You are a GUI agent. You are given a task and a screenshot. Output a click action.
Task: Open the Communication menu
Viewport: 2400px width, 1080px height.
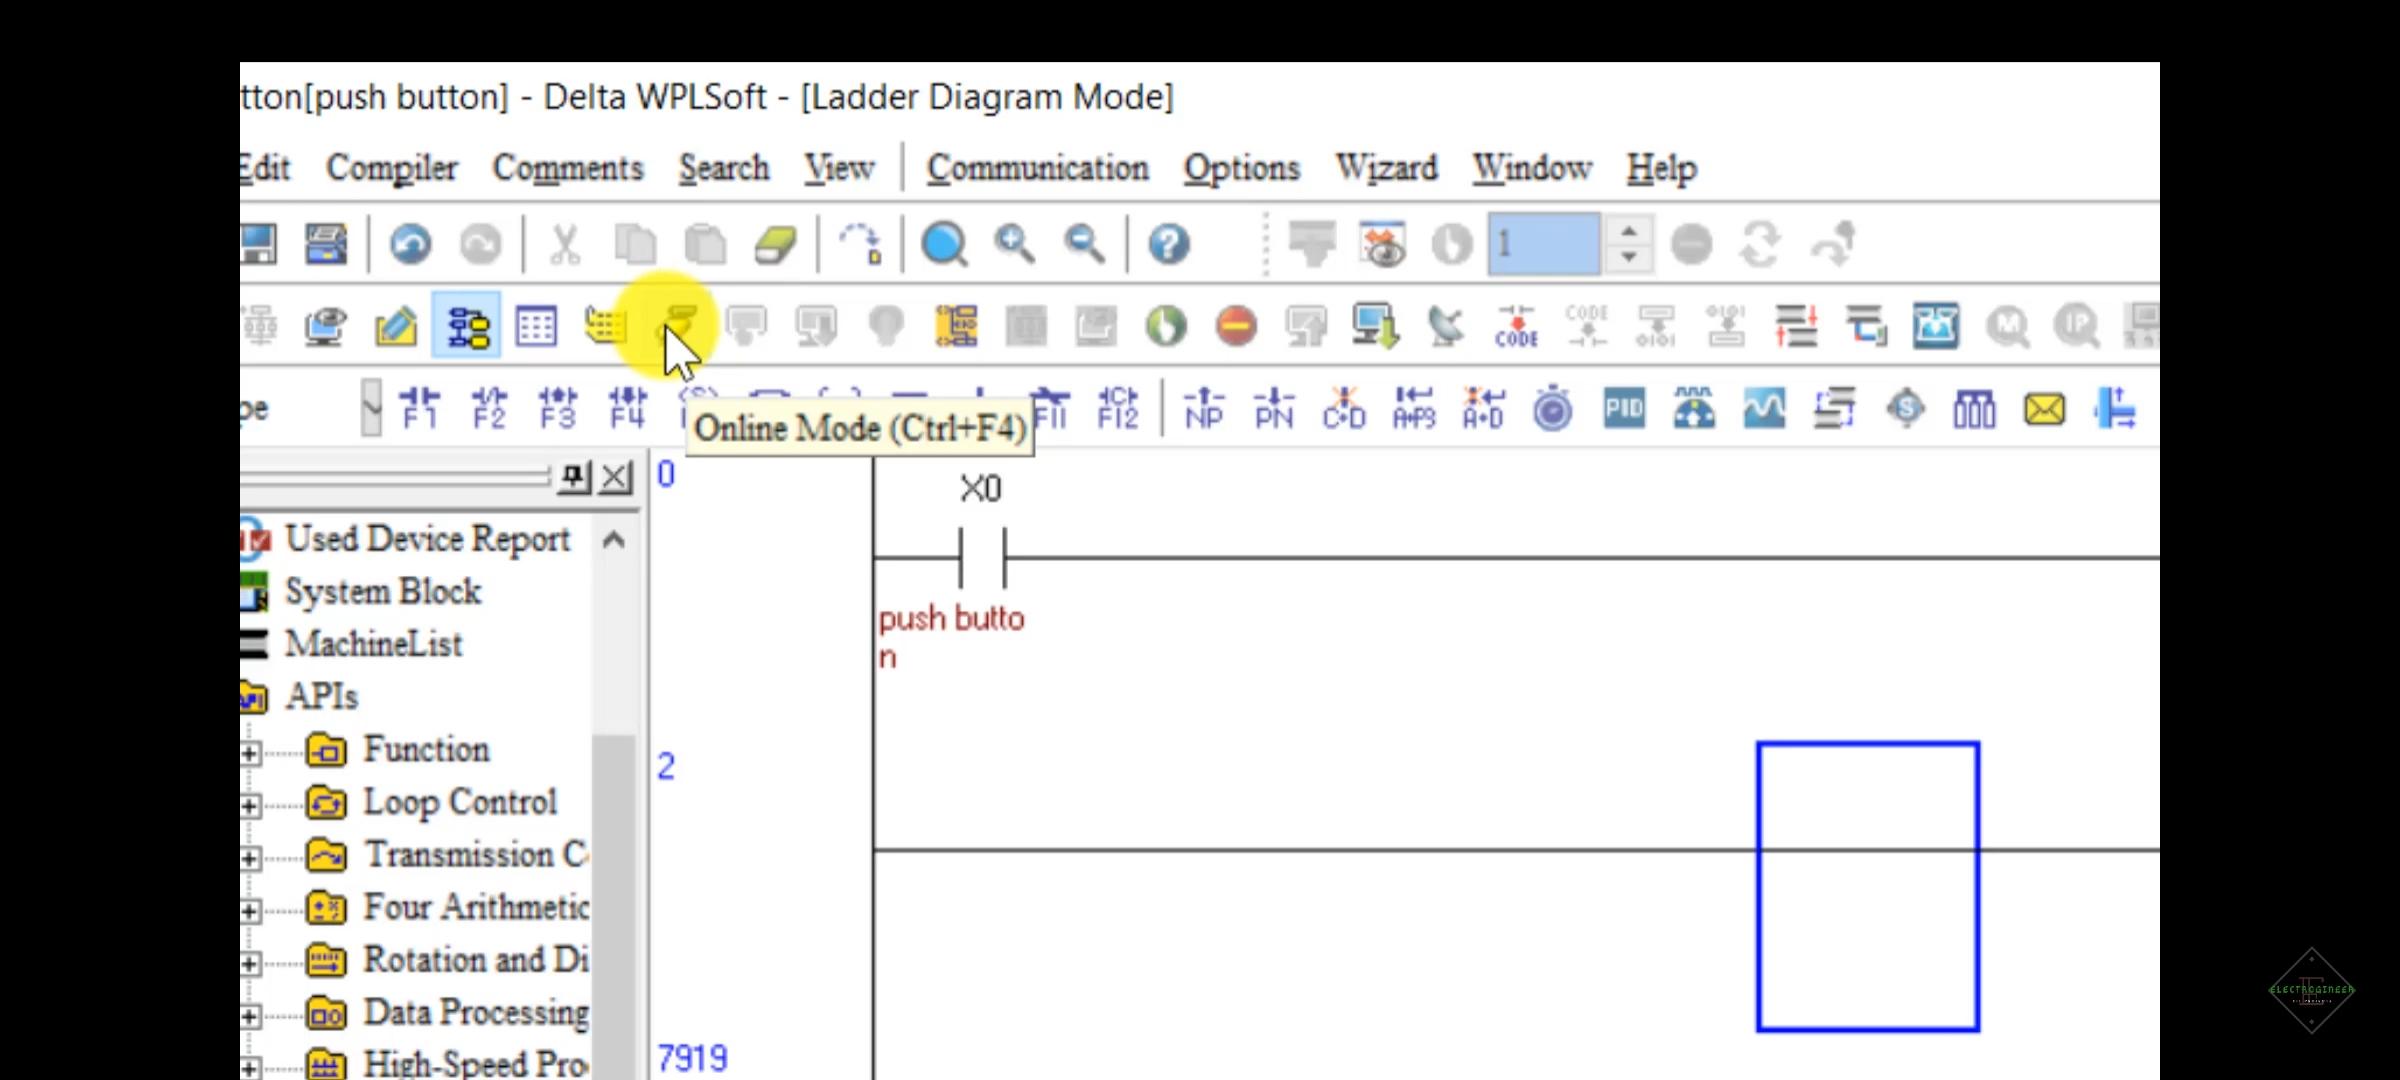(x=1039, y=168)
